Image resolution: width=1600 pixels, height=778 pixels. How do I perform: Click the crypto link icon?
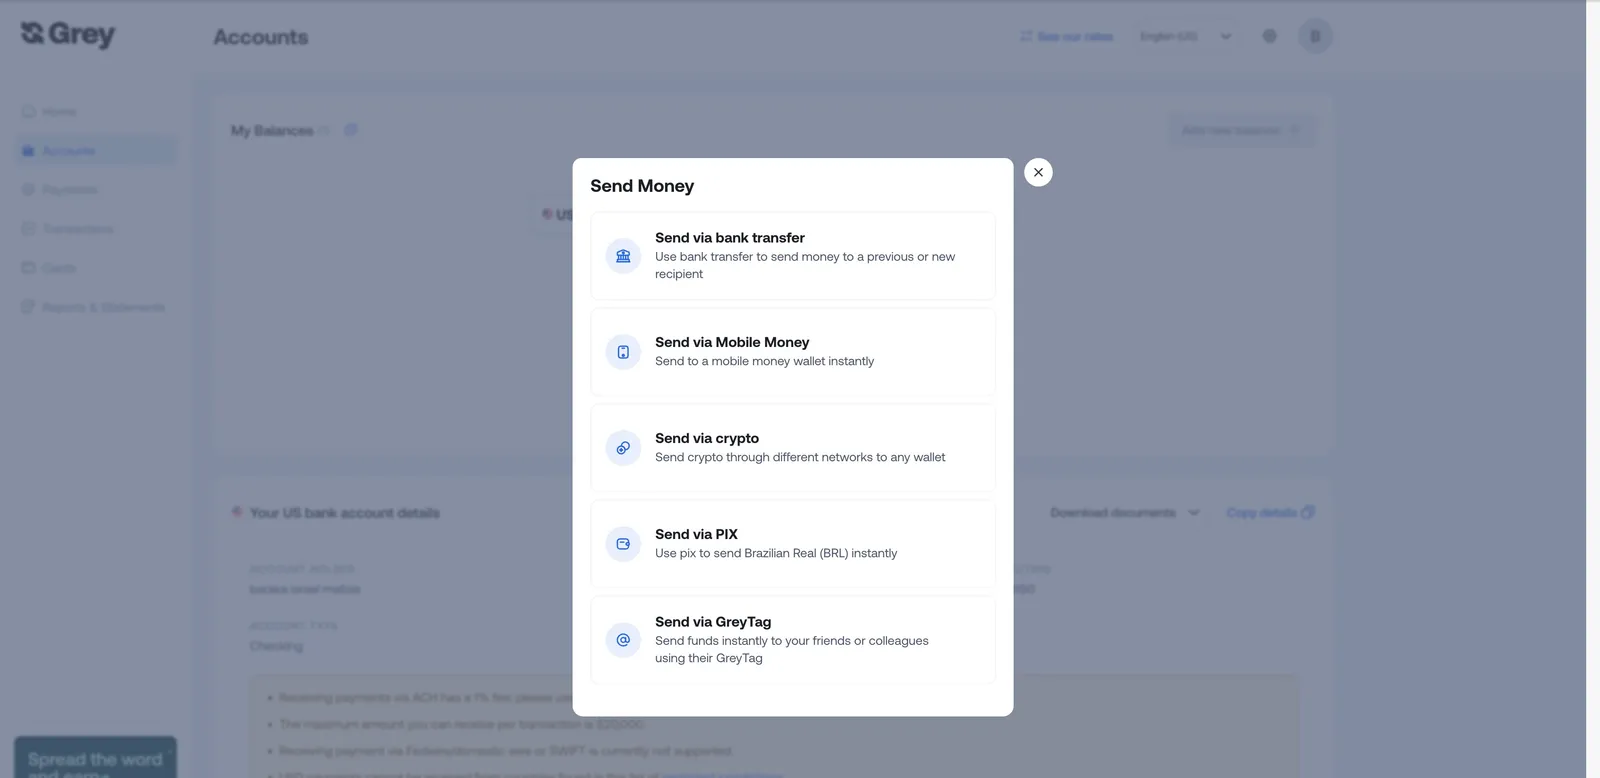coord(623,448)
